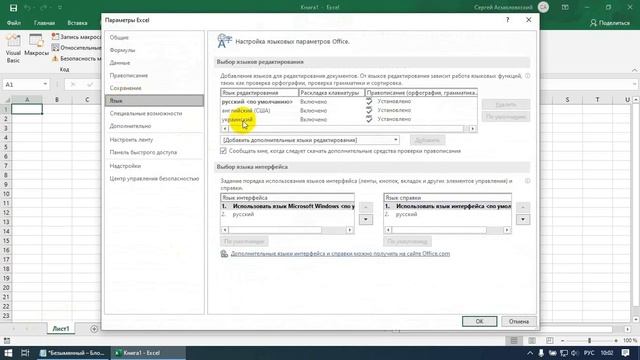Viewport: 640px width, 360px height.
Task: Select Page Break Preview icon
Action: (550, 340)
